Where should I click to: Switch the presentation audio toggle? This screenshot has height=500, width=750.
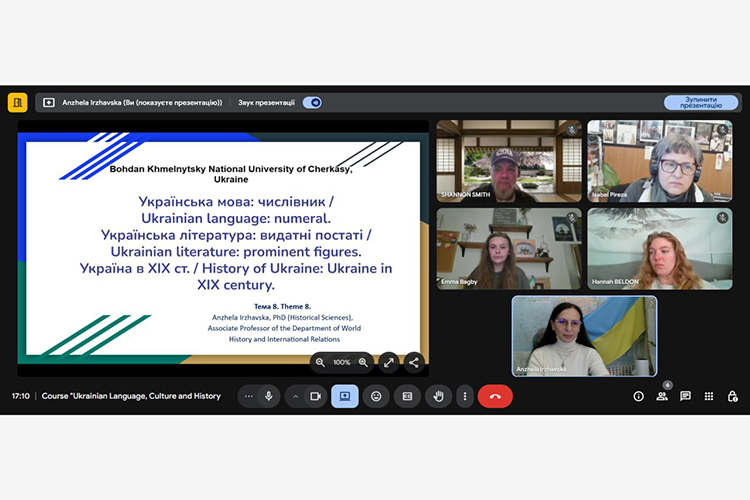313,102
